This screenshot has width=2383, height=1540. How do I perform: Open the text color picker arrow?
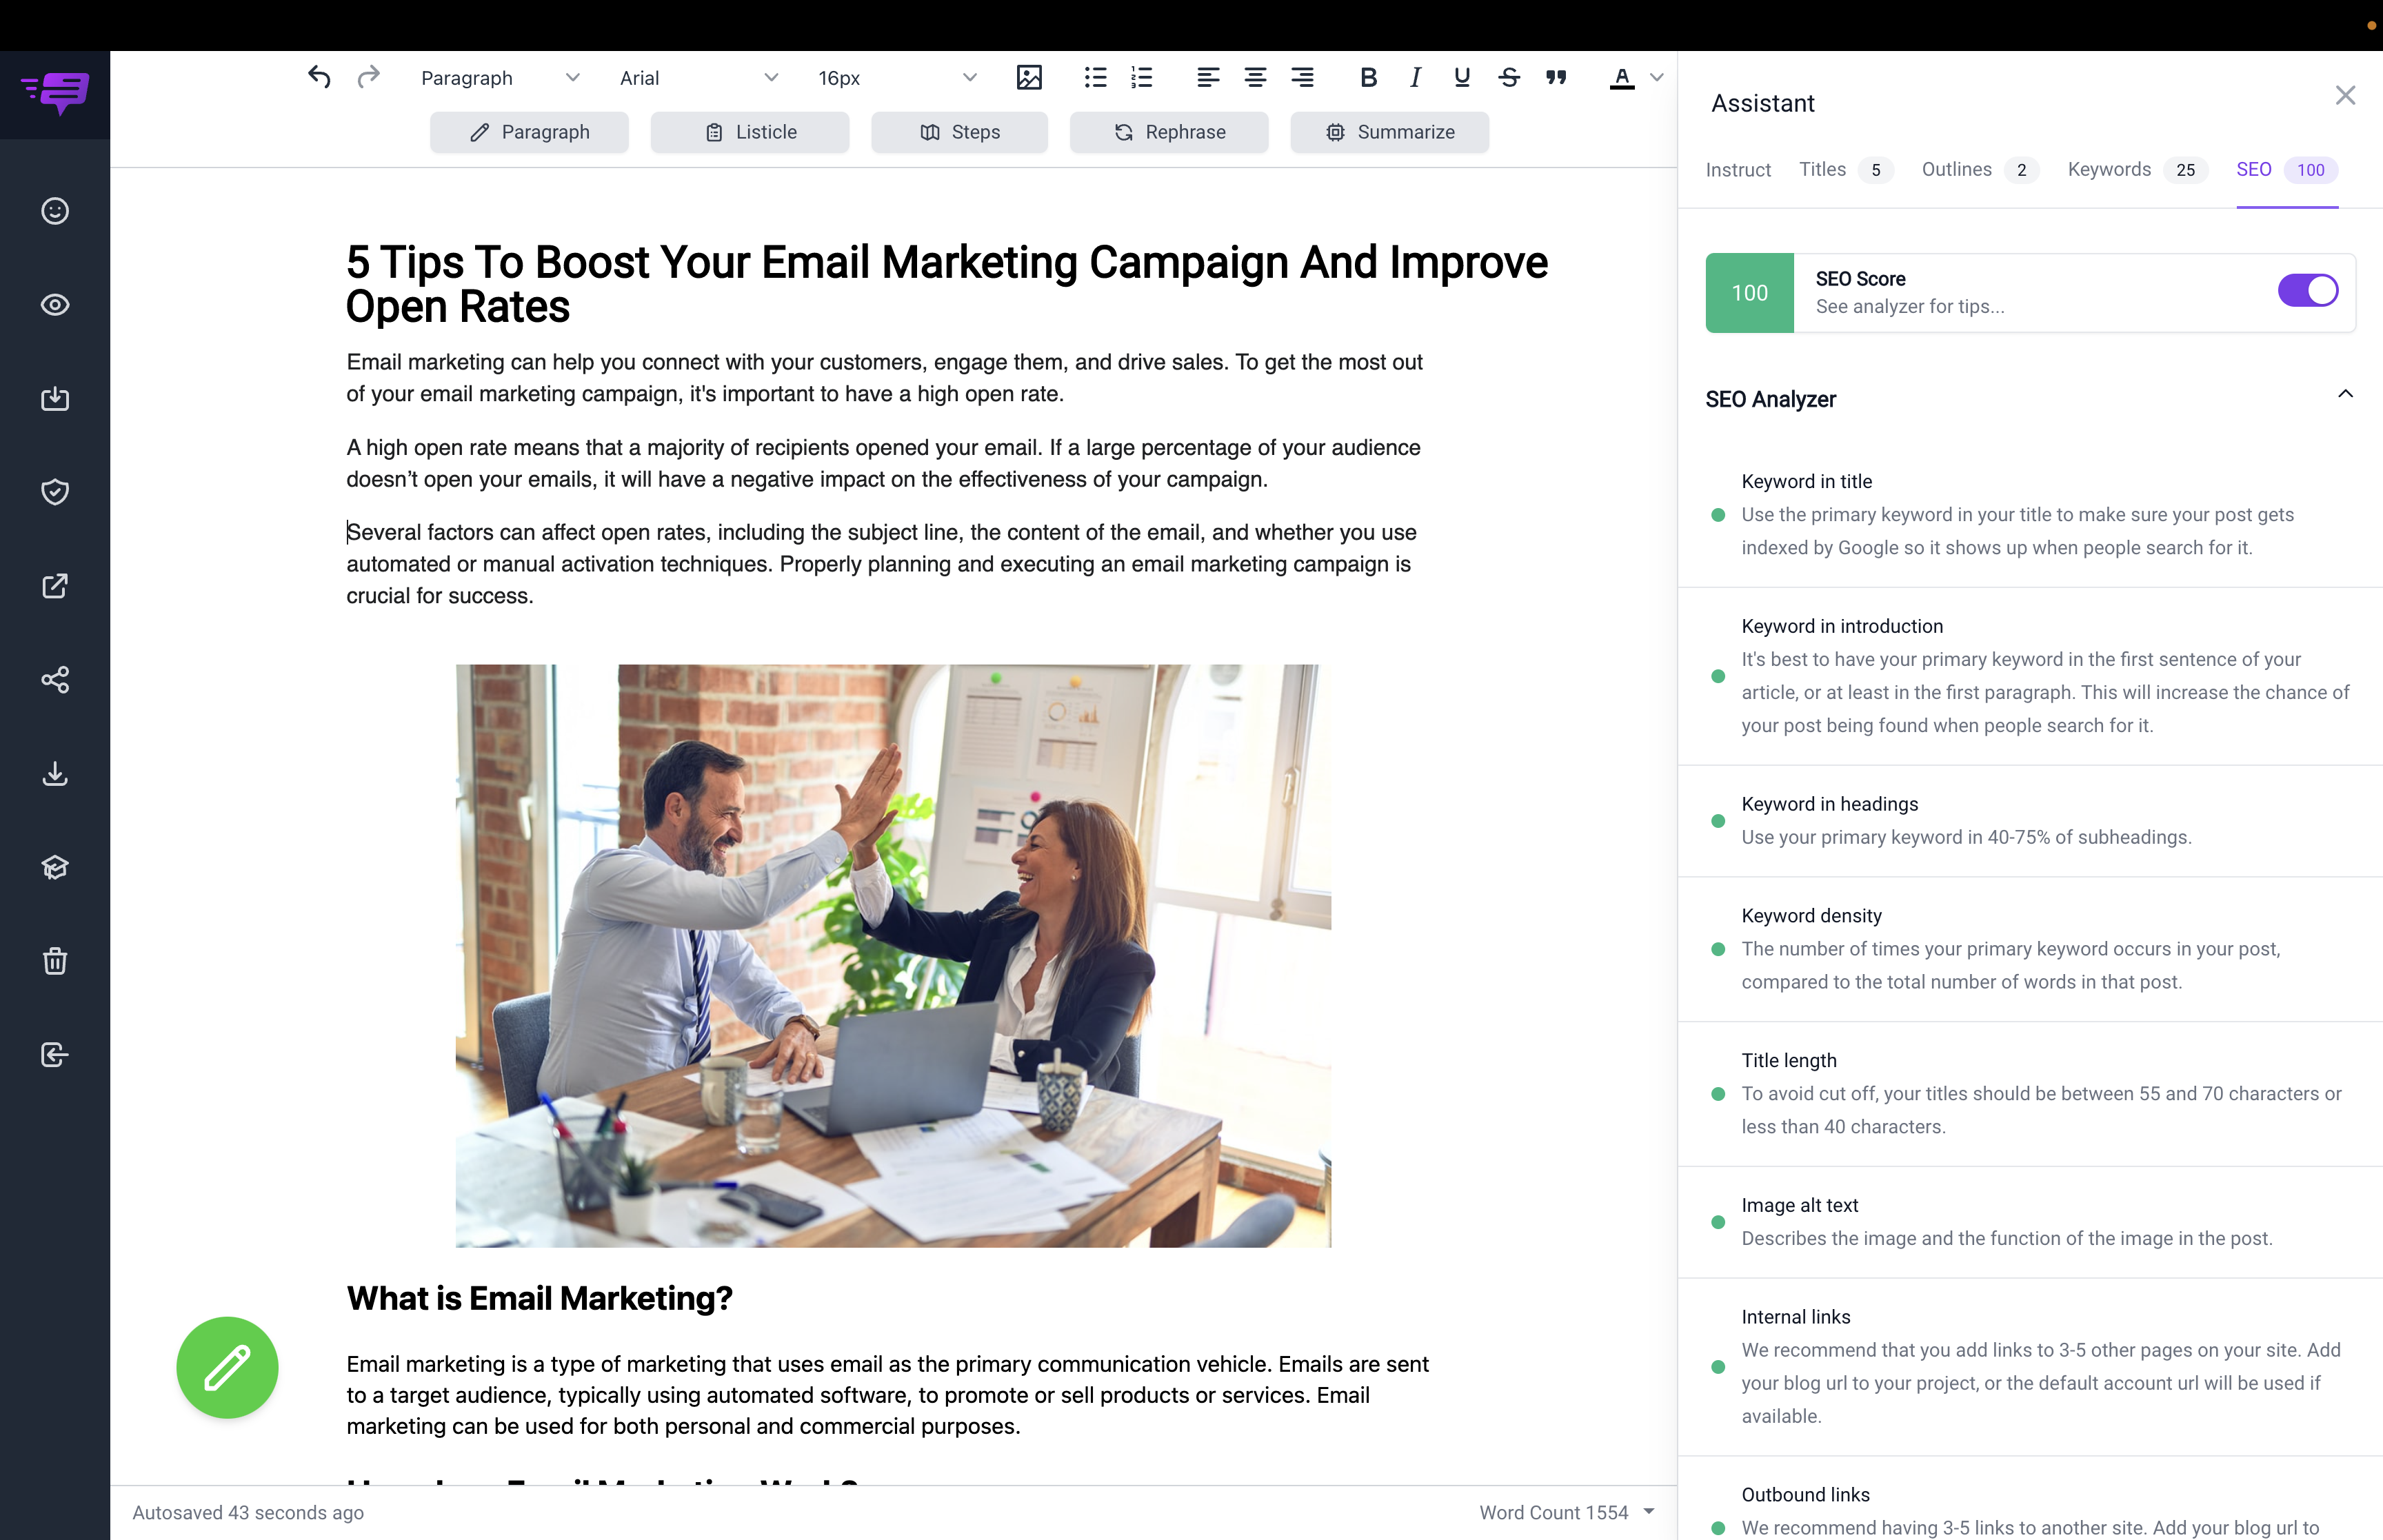(1657, 77)
